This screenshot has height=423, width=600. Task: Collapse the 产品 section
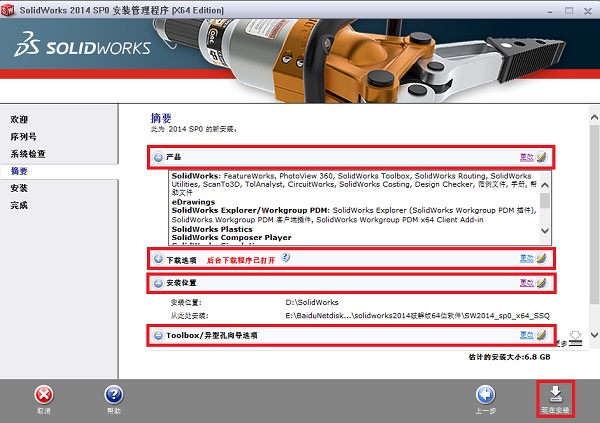click(158, 157)
